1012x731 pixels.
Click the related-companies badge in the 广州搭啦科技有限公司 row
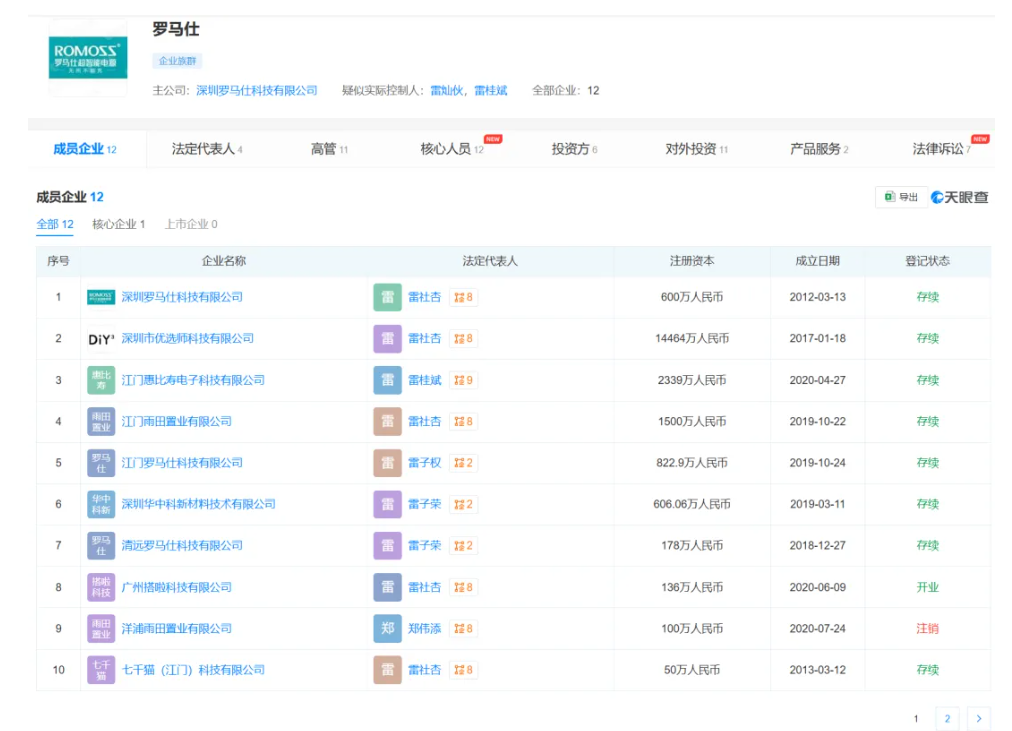tap(463, 587)
